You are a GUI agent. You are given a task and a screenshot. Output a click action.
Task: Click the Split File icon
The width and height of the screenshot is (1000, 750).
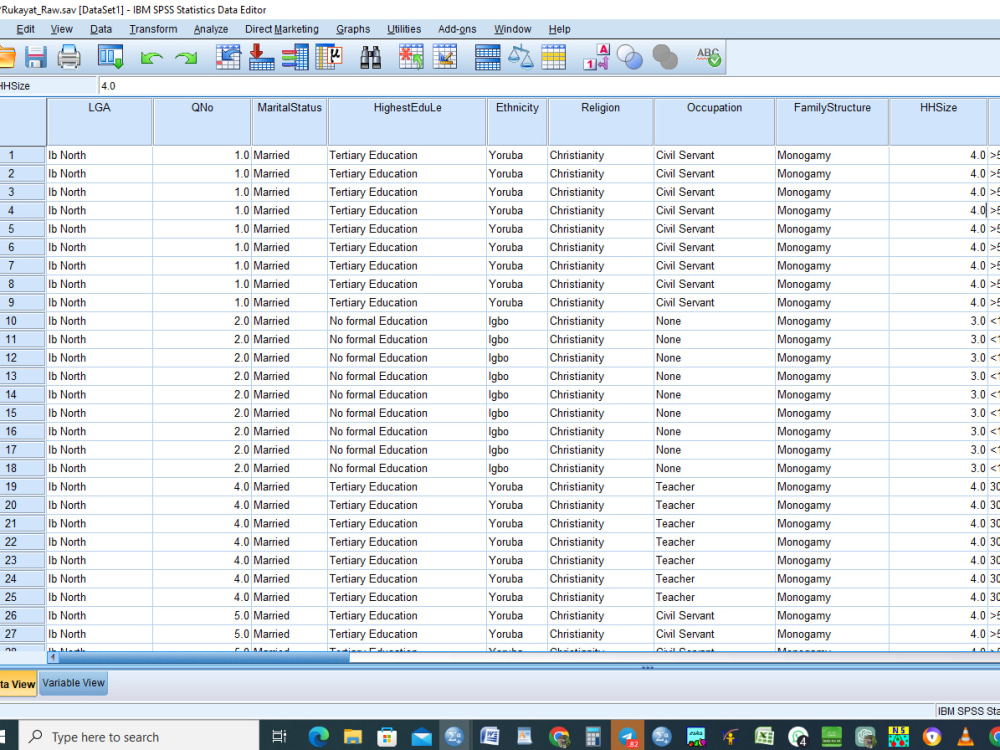pos(487,57)
